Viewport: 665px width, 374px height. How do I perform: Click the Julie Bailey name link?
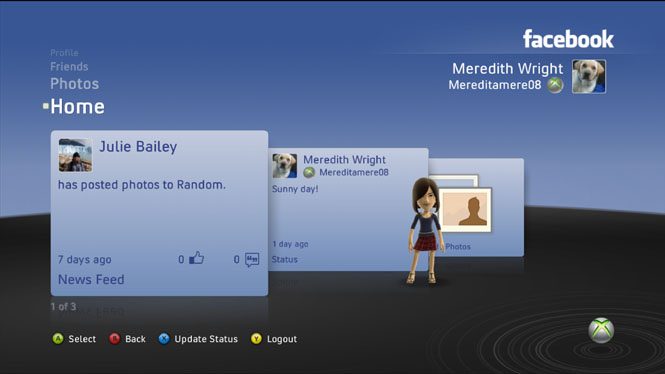pos(138,147)
